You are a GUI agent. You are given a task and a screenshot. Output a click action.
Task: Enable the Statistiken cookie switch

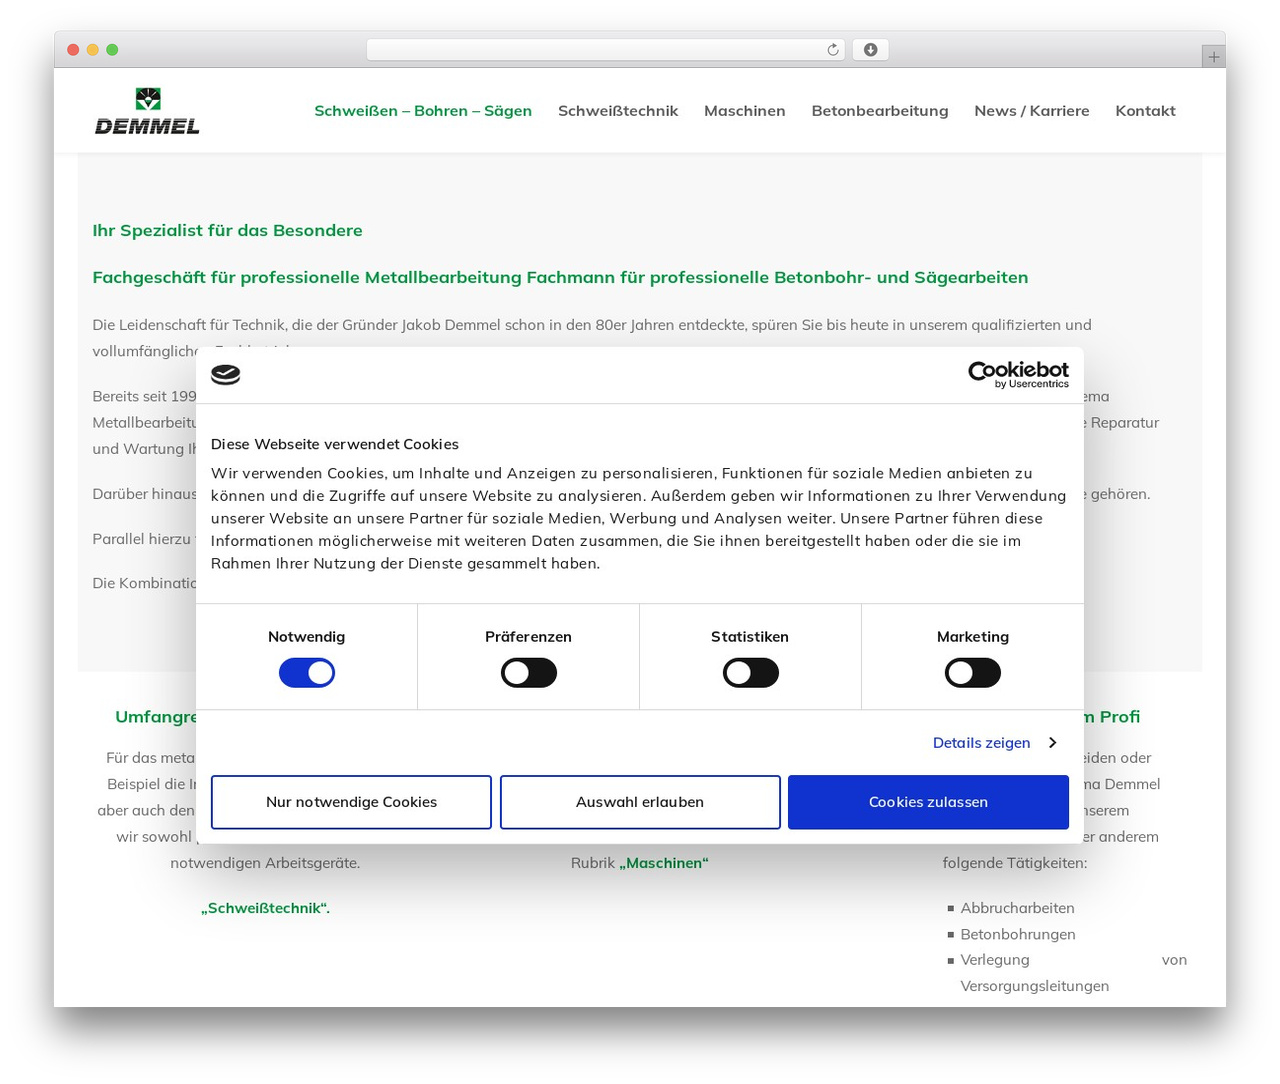pos(751,673)
